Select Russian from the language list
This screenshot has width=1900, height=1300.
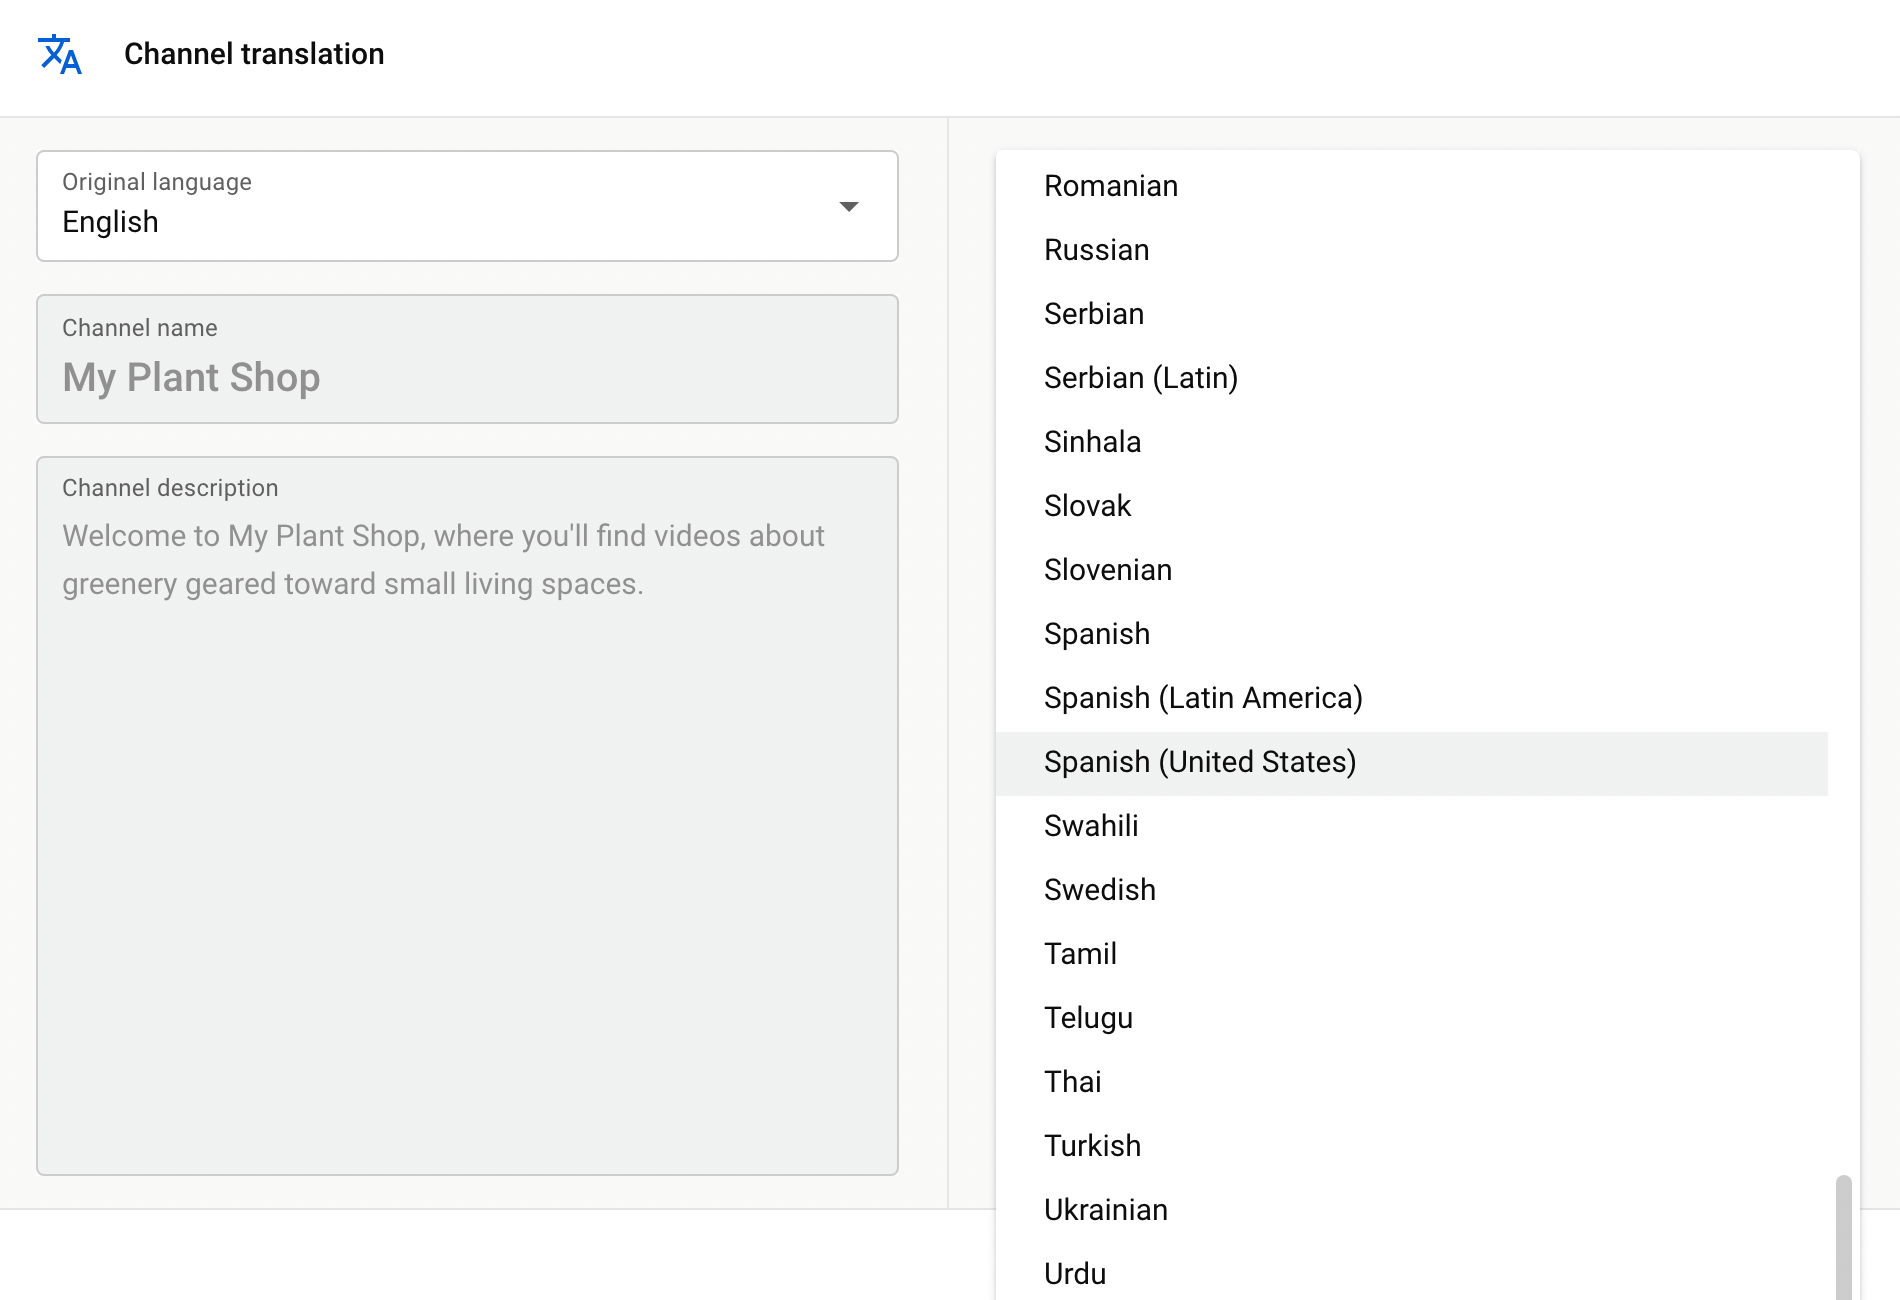1411,250
